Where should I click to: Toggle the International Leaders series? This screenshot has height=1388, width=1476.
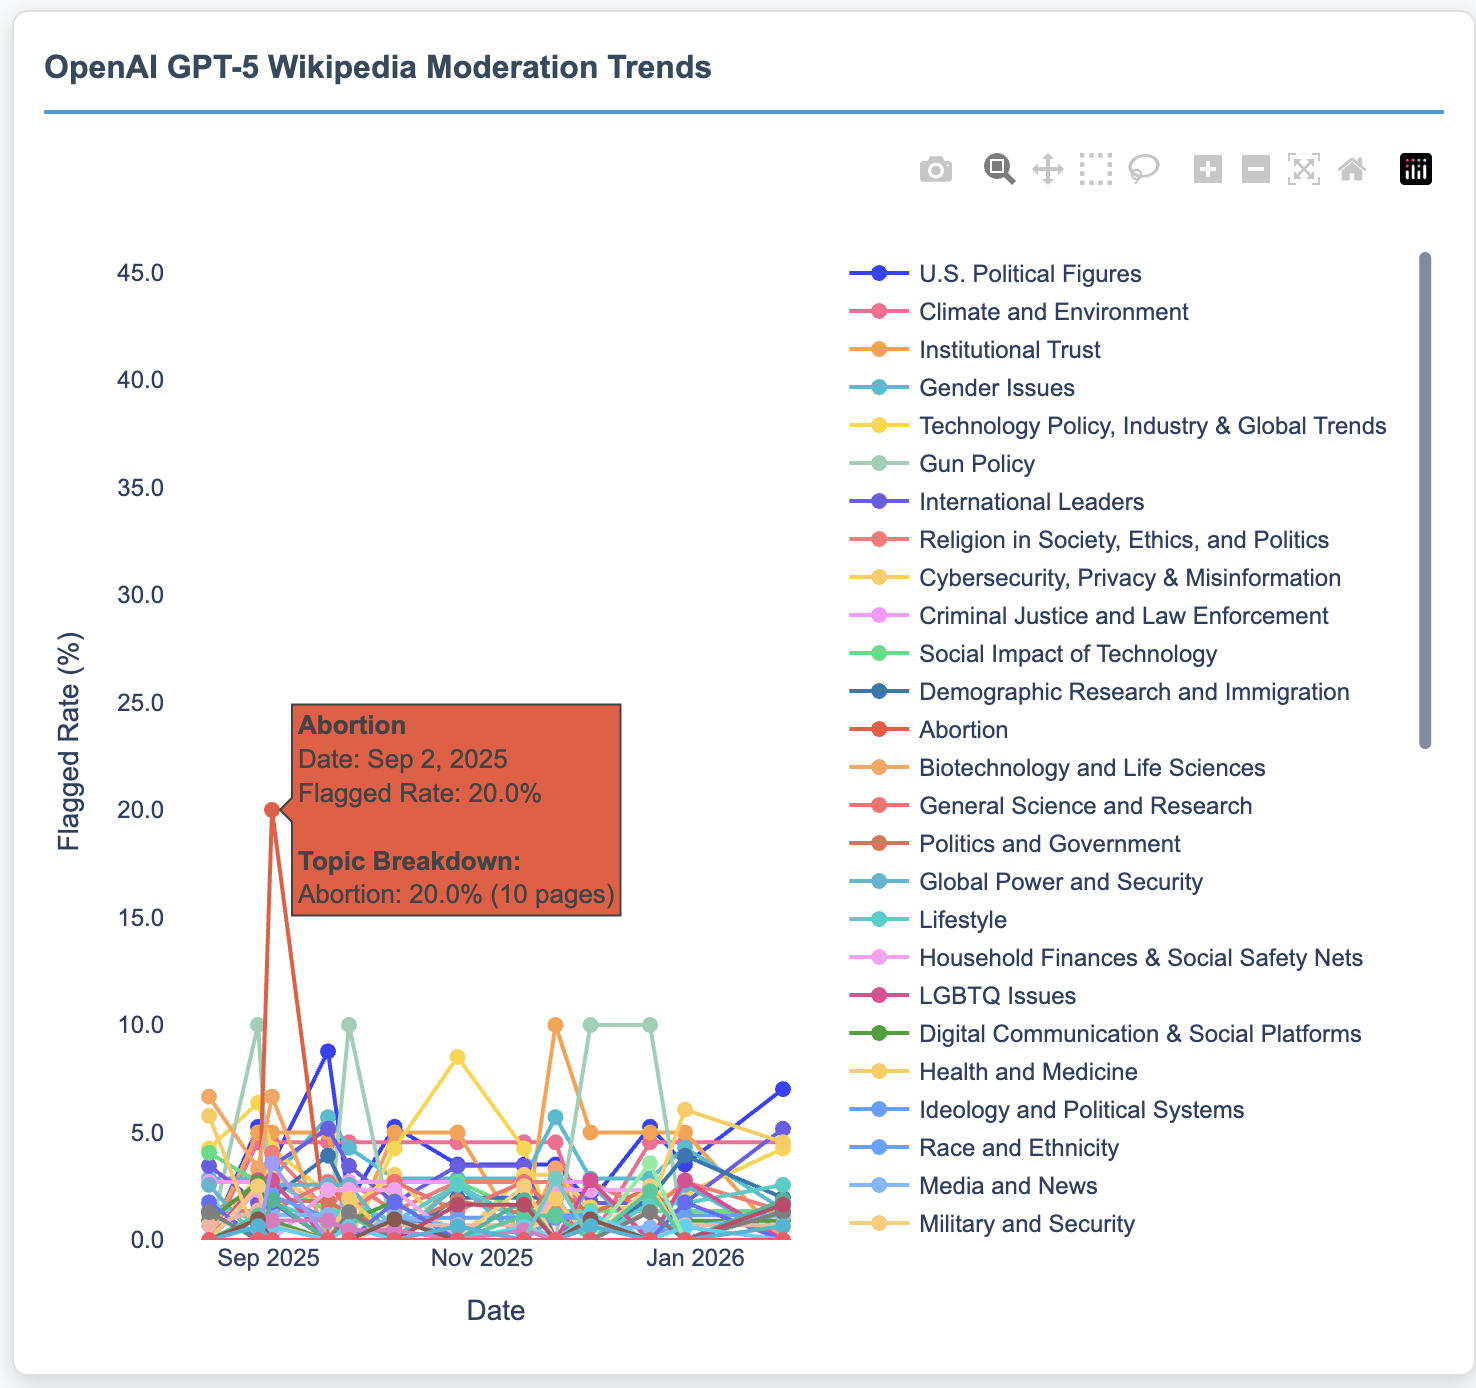(x=1031, y=502)
